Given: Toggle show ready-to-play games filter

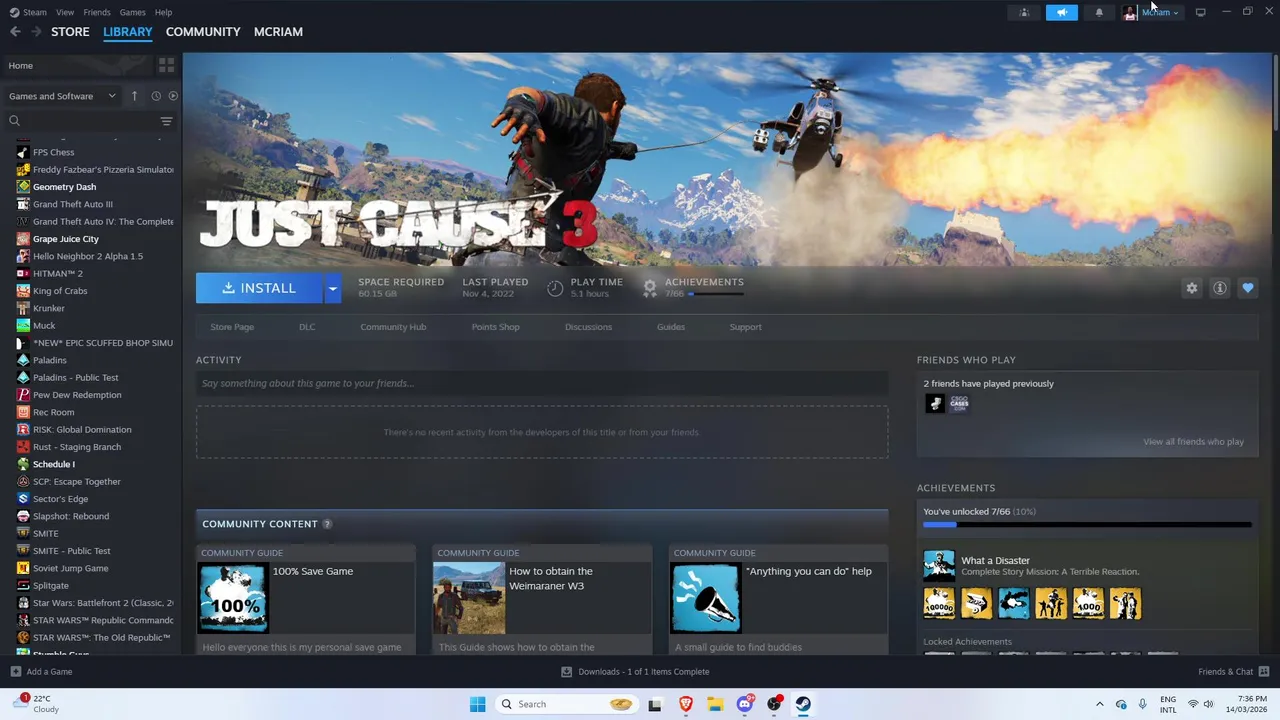Looking at the screenshot, I should click(x=173, y=96).
